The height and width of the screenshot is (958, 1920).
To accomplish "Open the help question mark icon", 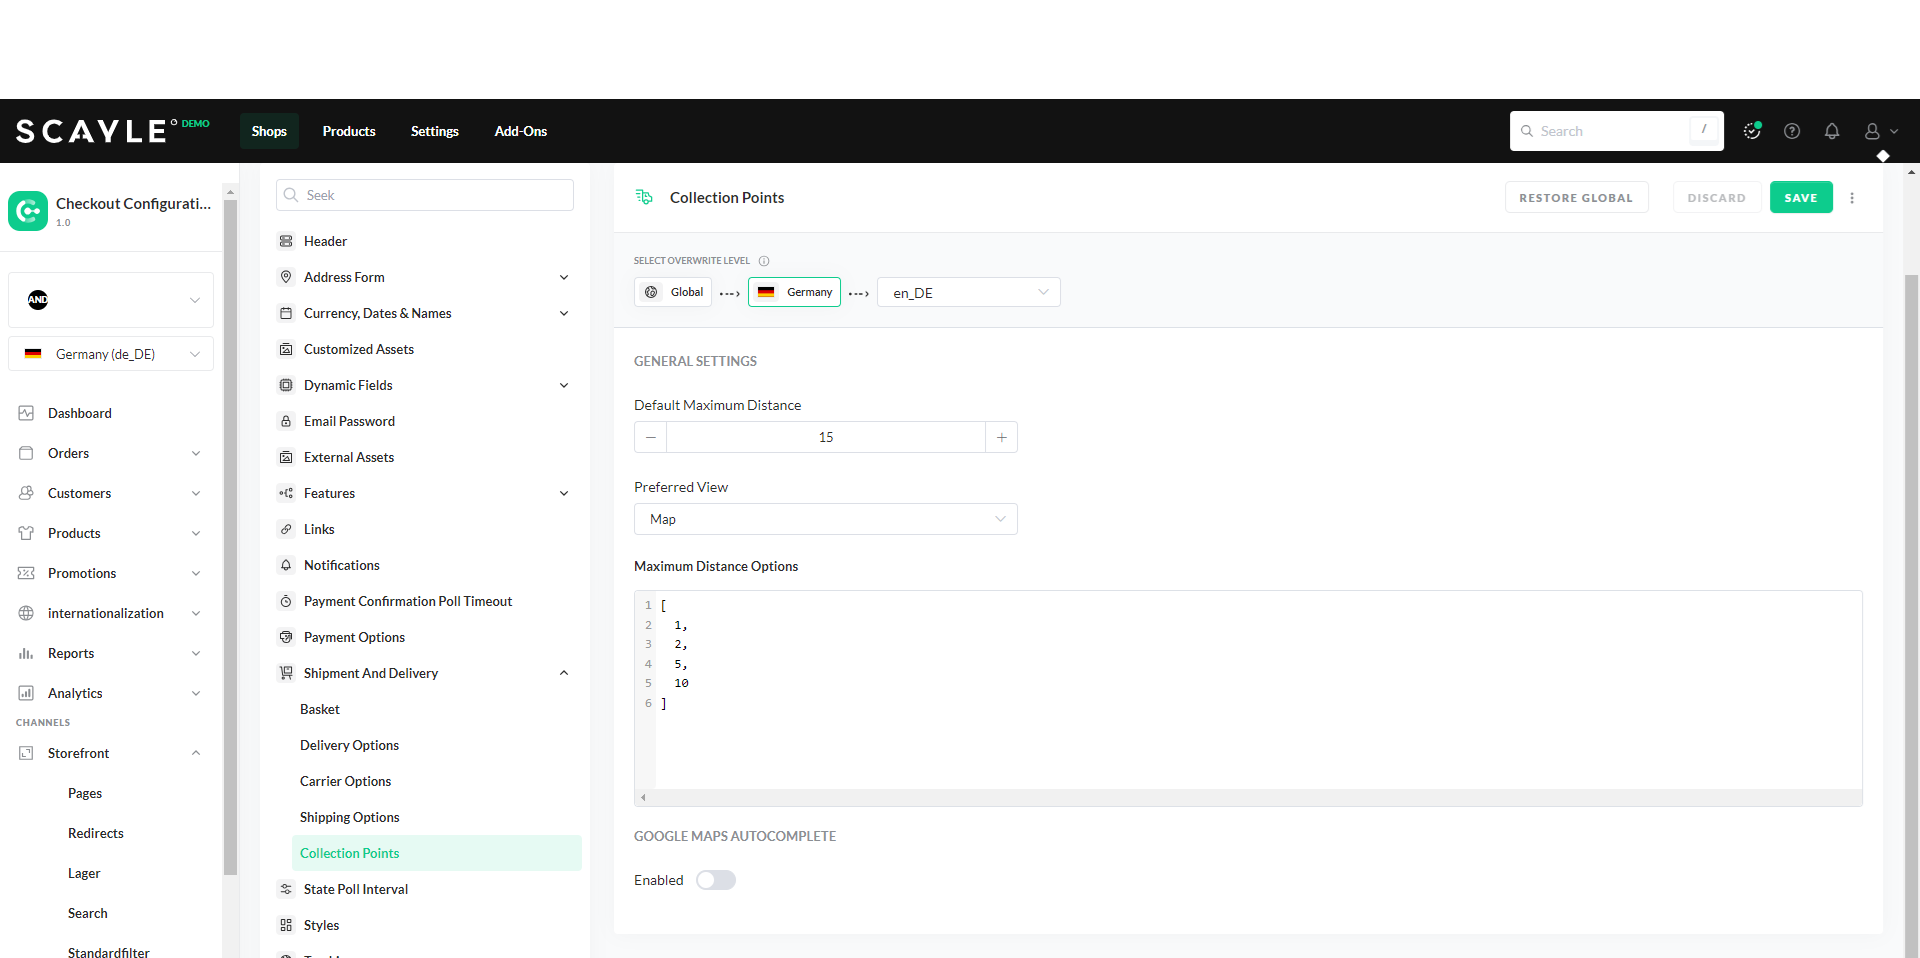I will [x=1791, y=131].
